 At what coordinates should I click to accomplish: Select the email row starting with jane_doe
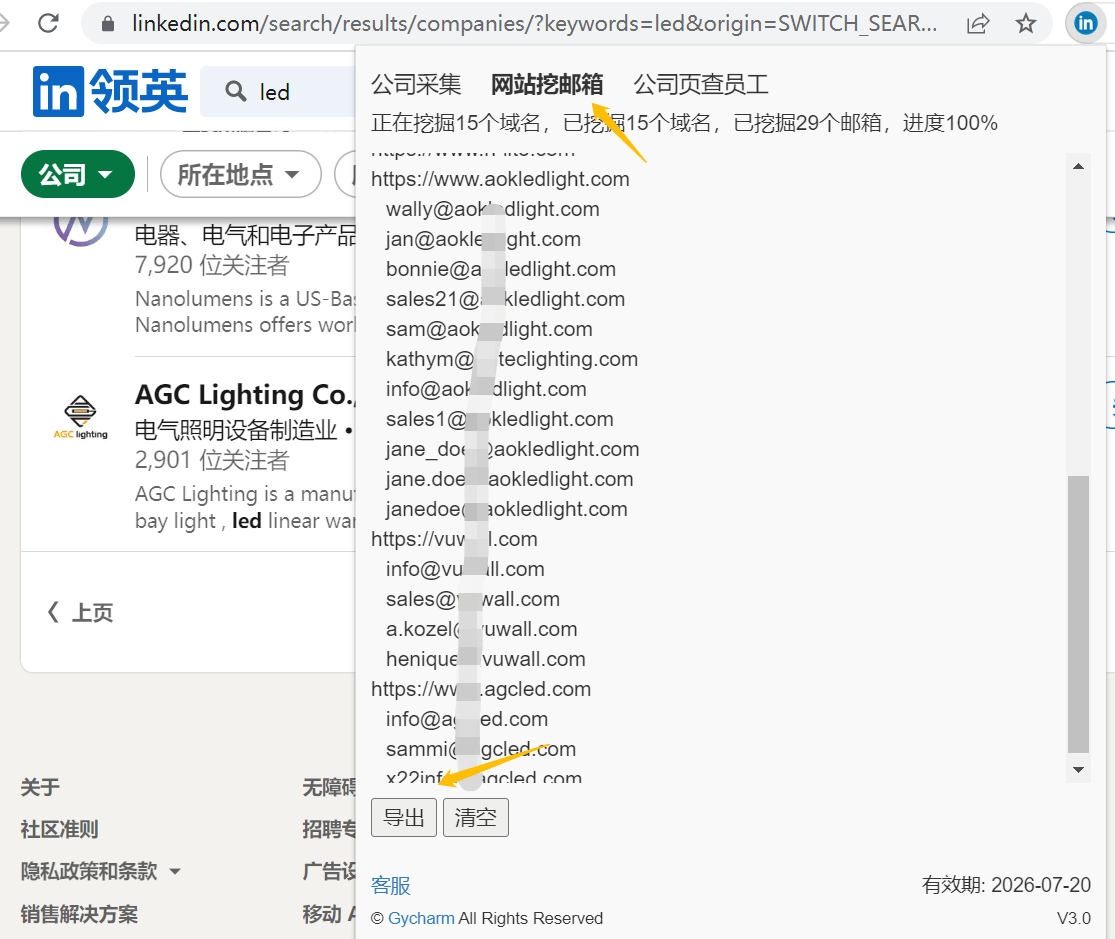[513, 449]
